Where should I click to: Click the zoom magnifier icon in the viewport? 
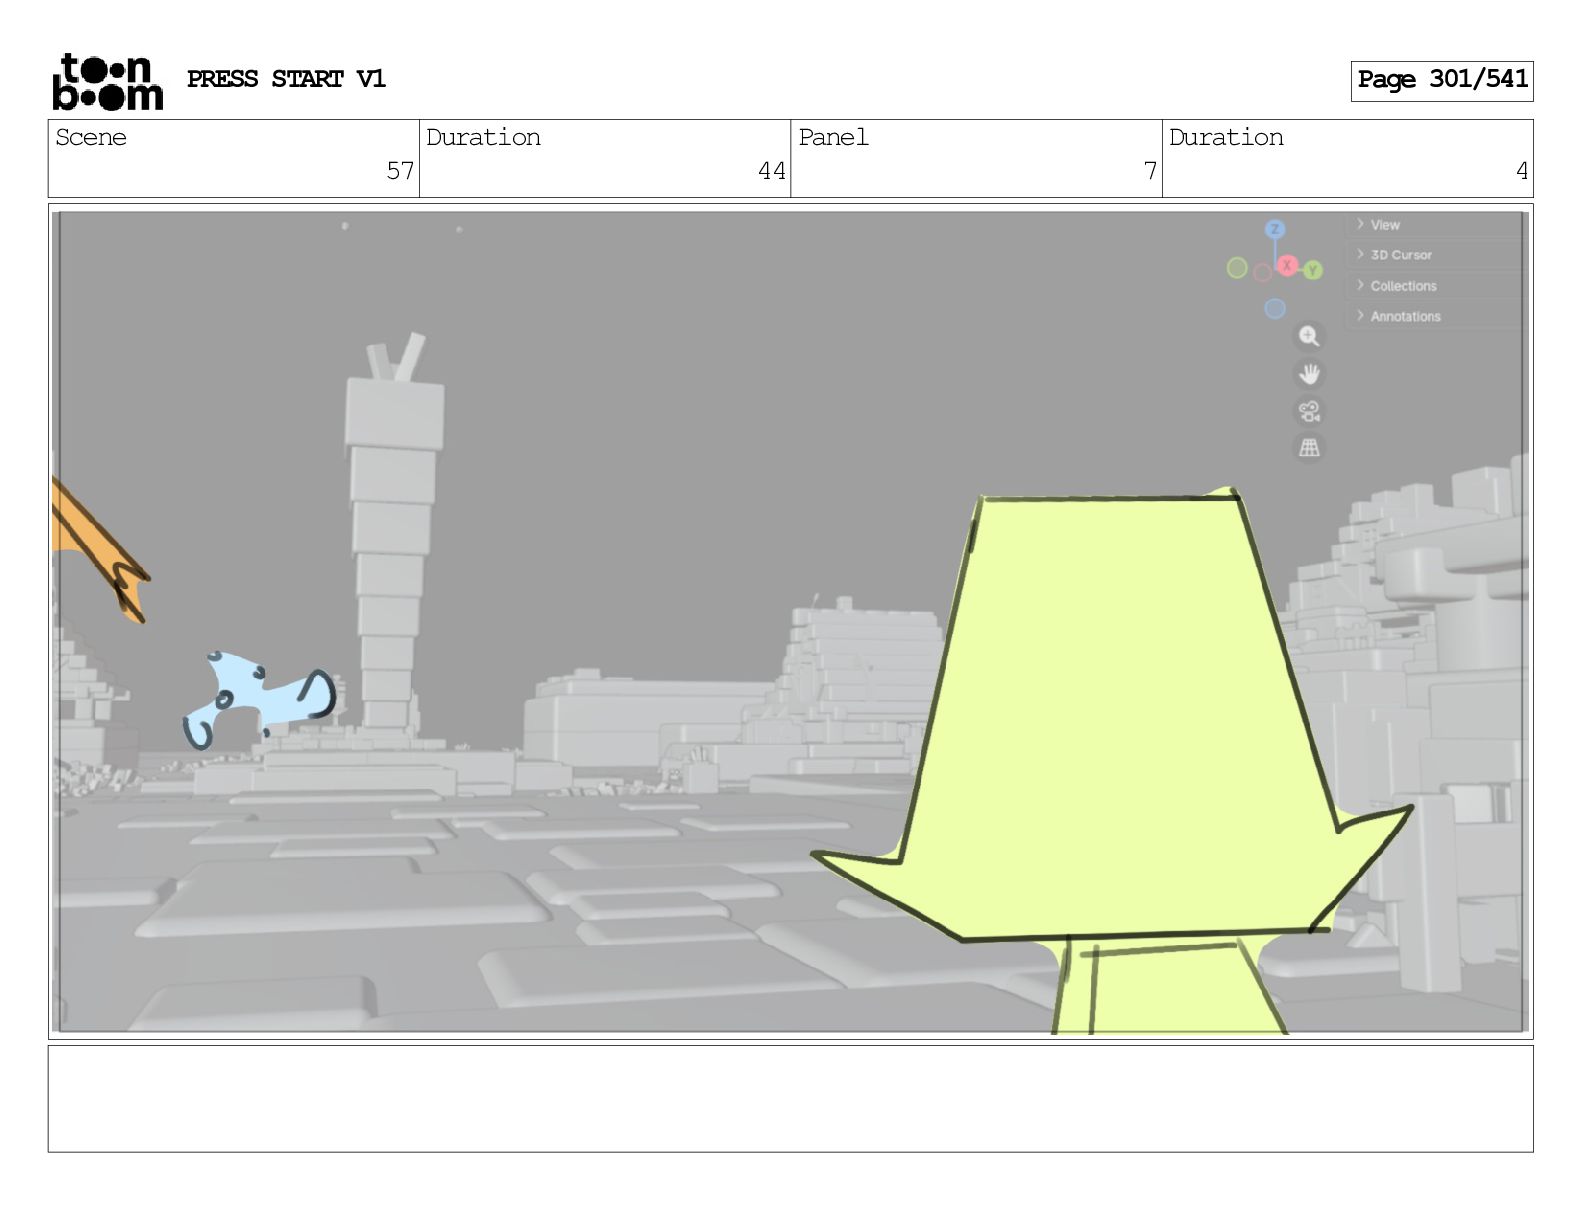click(1309, 336)
